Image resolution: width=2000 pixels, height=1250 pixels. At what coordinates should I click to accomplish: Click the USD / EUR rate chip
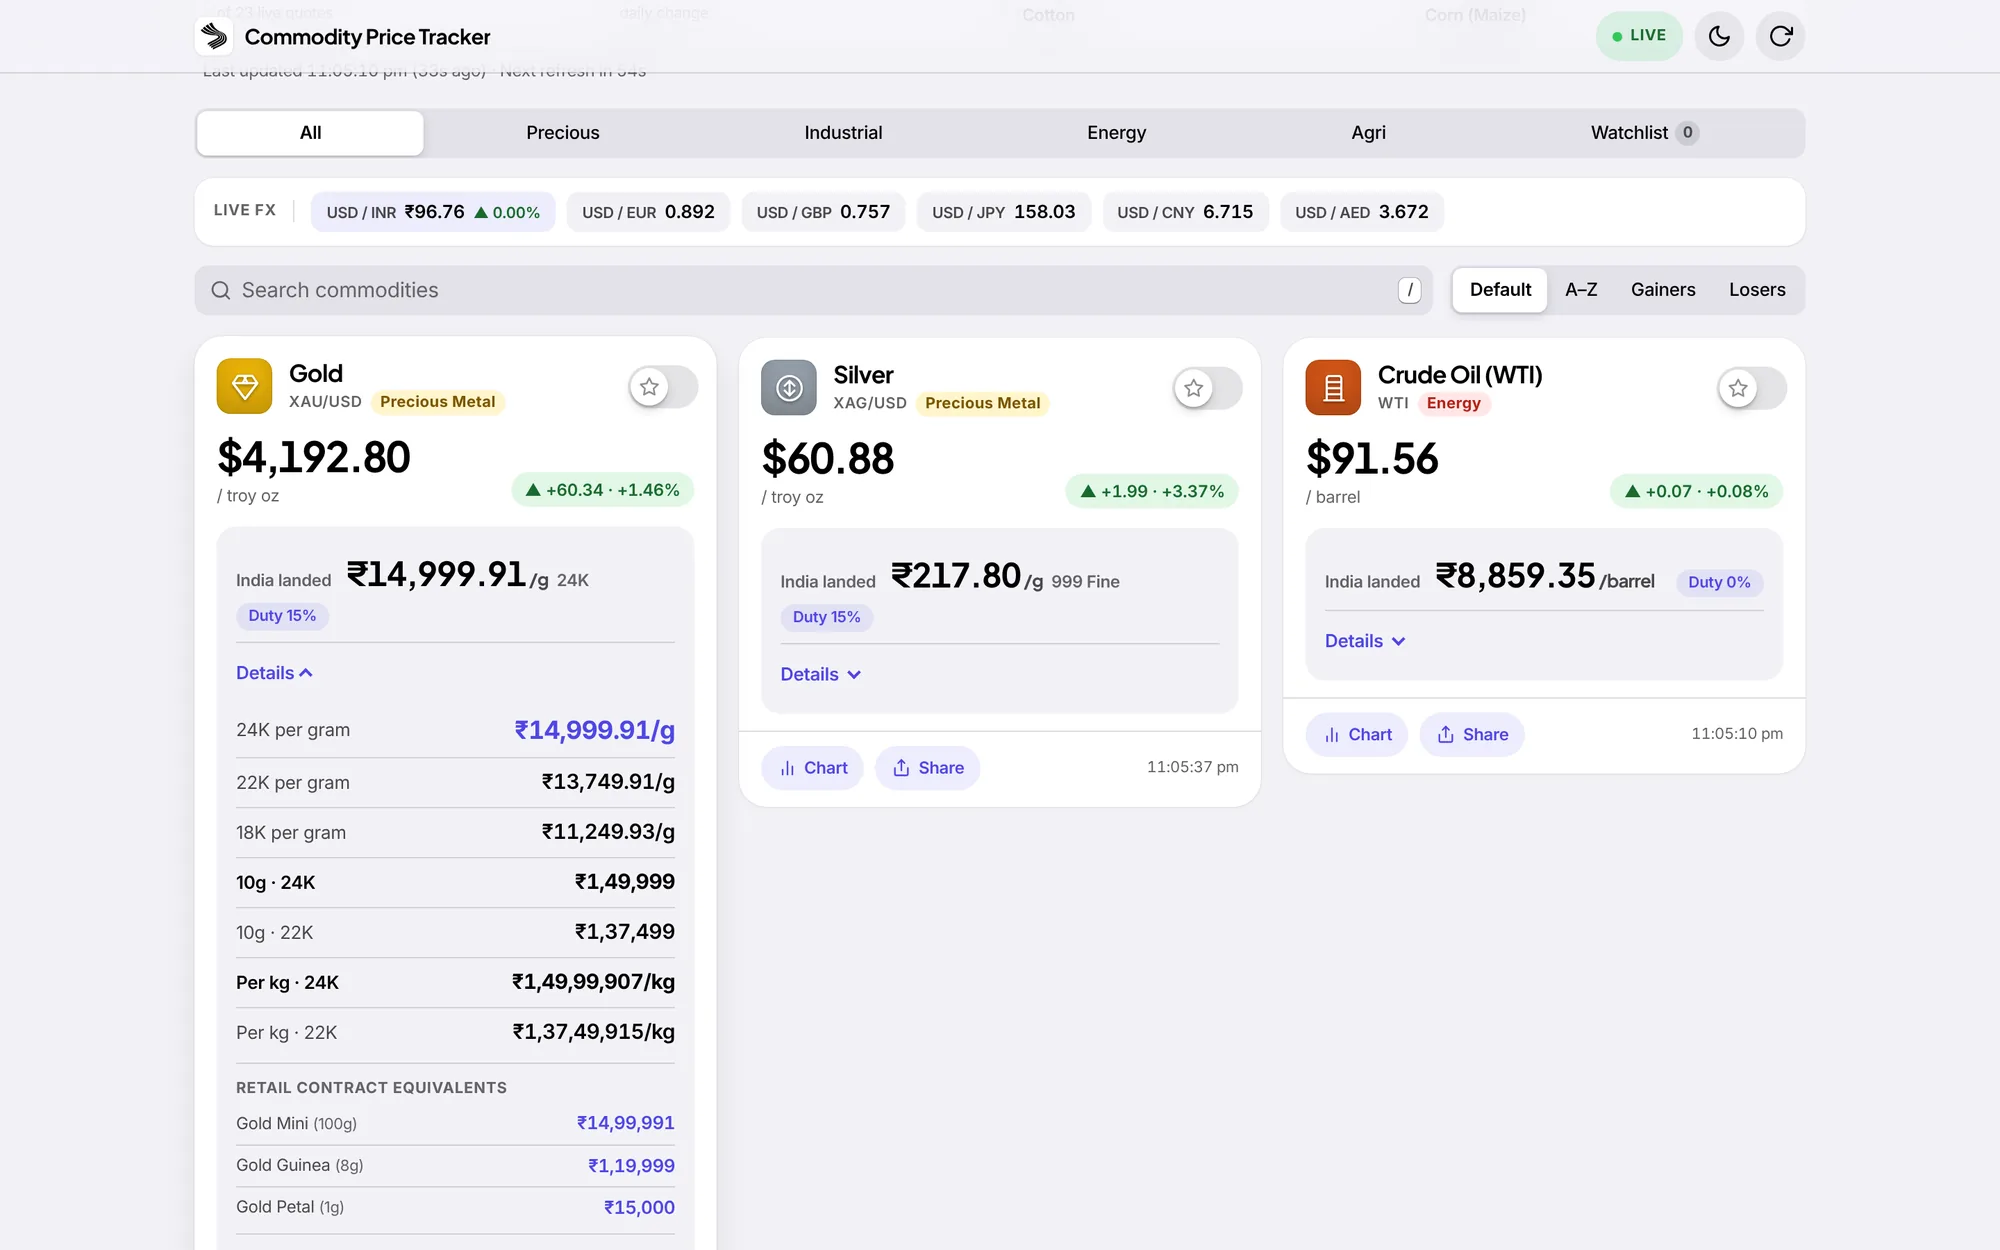click(x=648, y=212)
